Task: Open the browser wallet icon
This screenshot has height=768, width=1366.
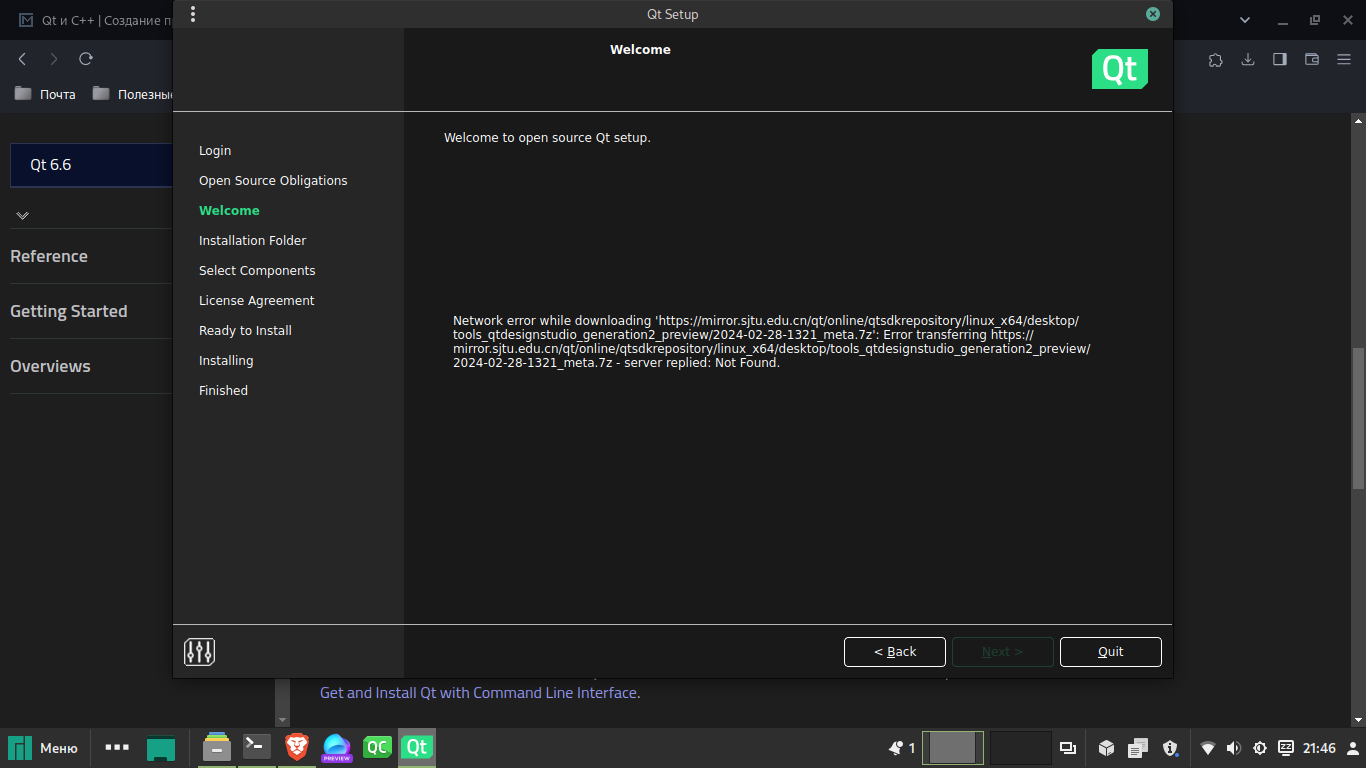Action: [1312, 59]
